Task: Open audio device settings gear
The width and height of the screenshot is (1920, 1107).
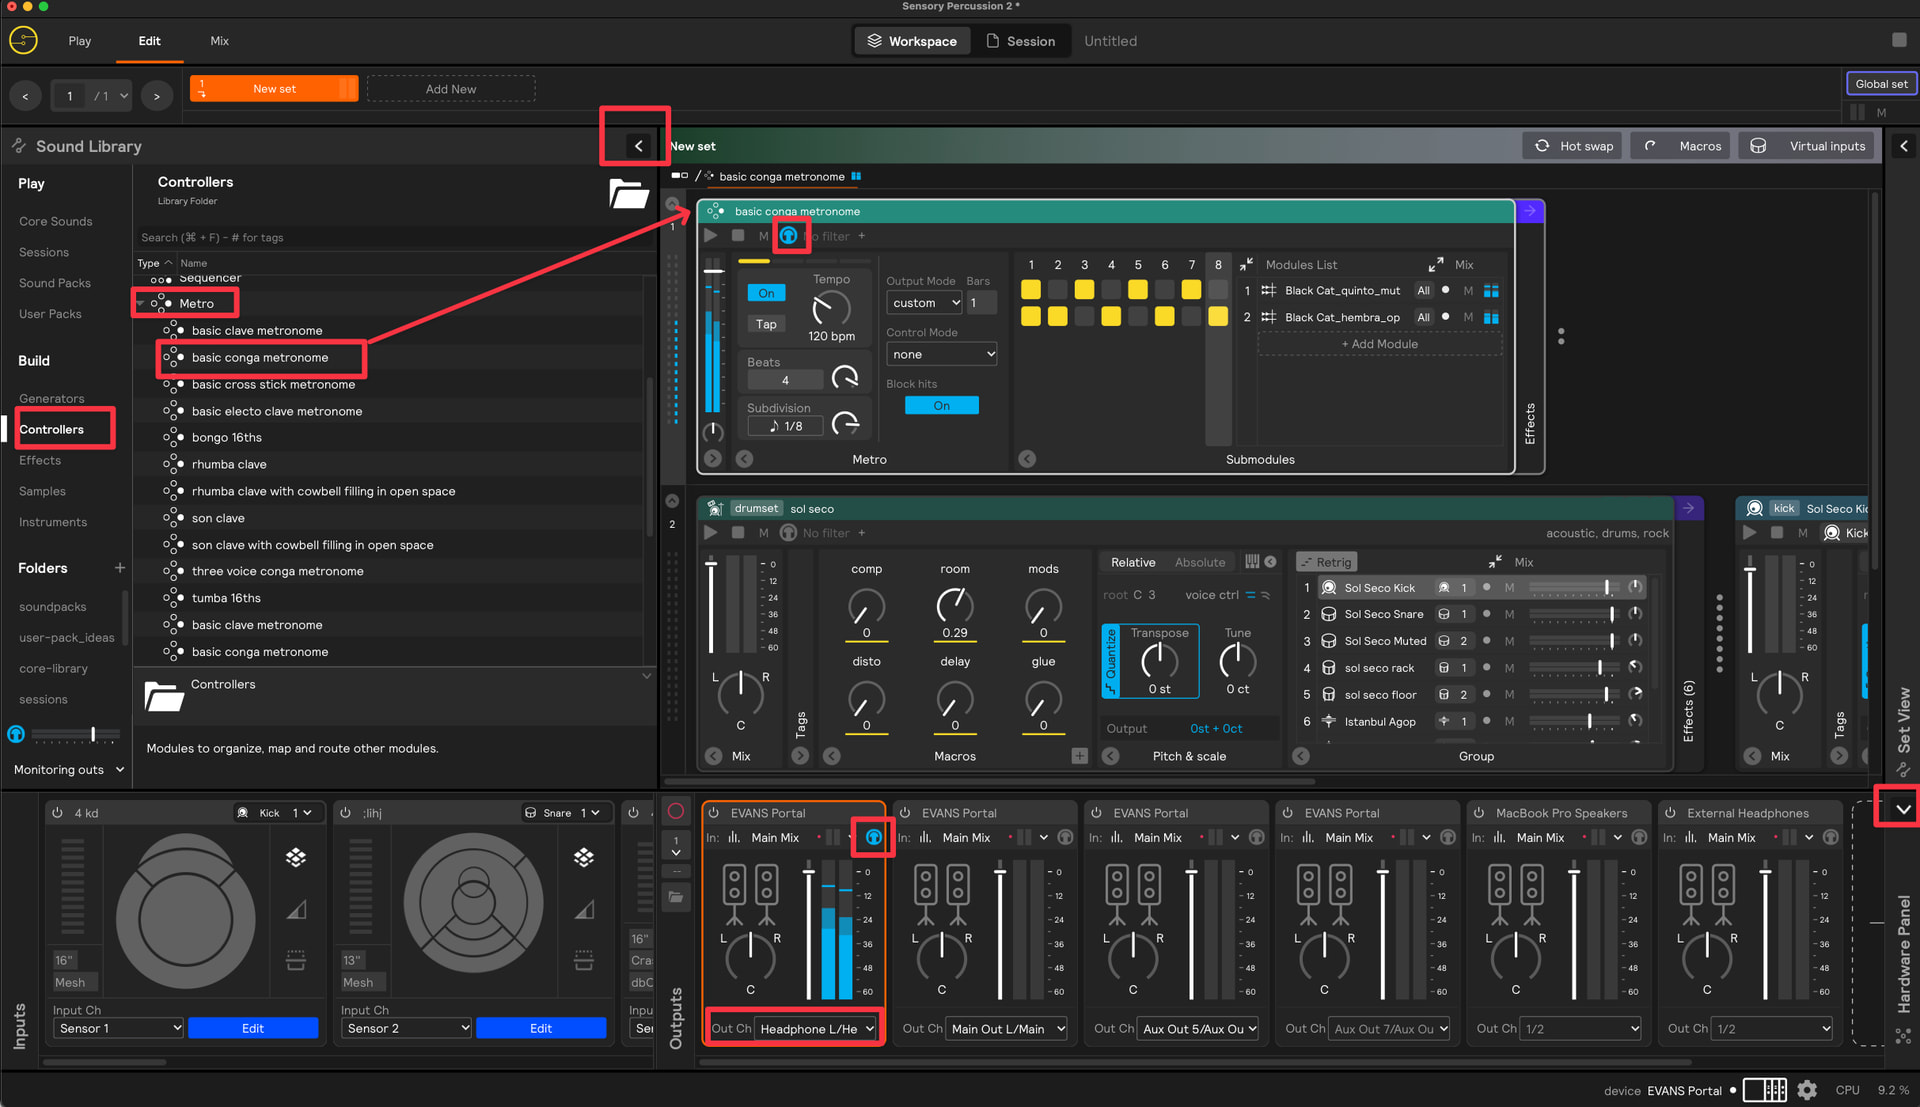Action: coord(1807,1090)
